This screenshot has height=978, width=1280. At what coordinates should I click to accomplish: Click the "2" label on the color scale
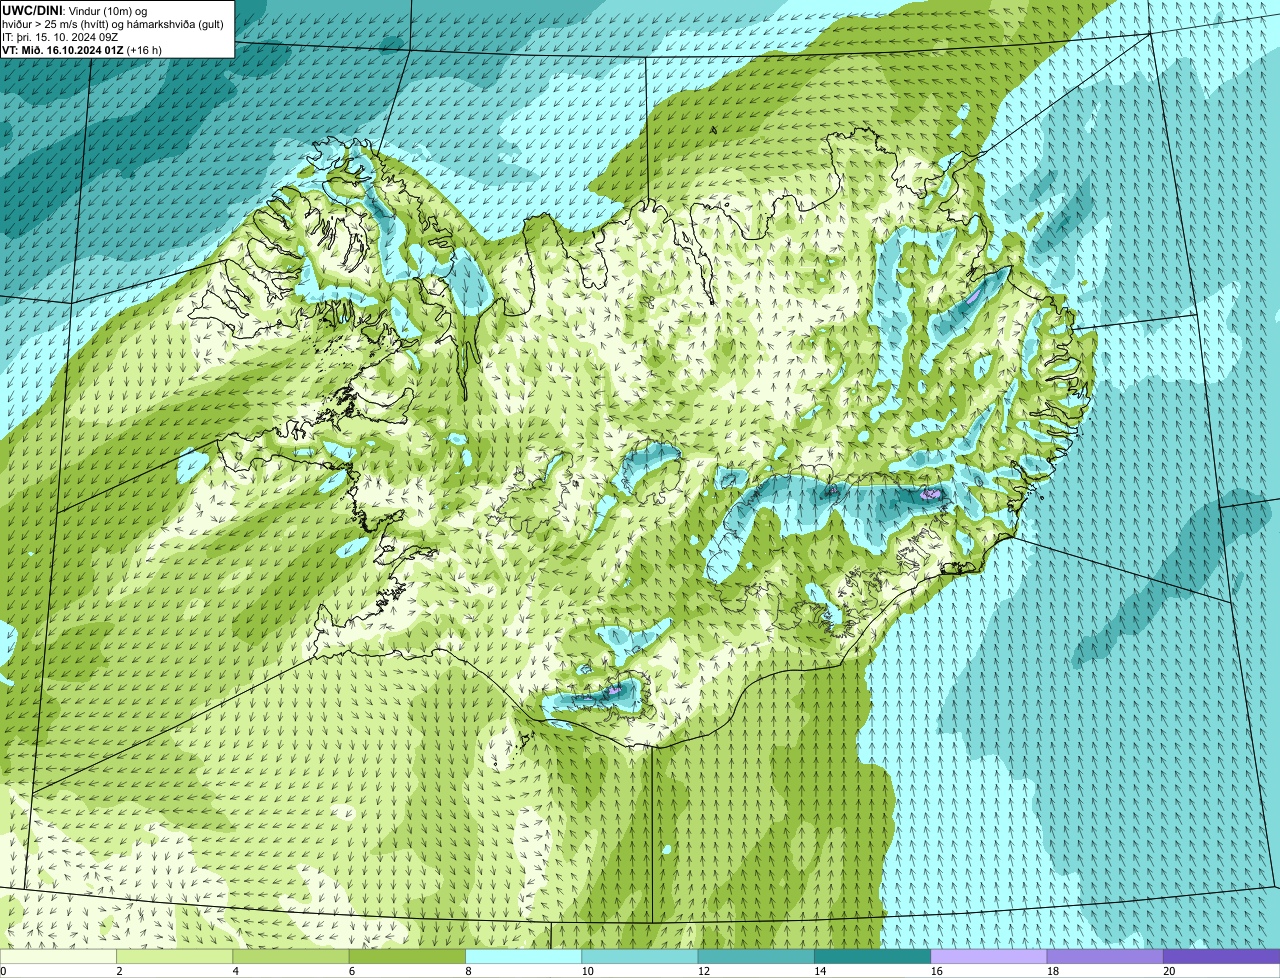pyautogui.click(x=119, y=971)
